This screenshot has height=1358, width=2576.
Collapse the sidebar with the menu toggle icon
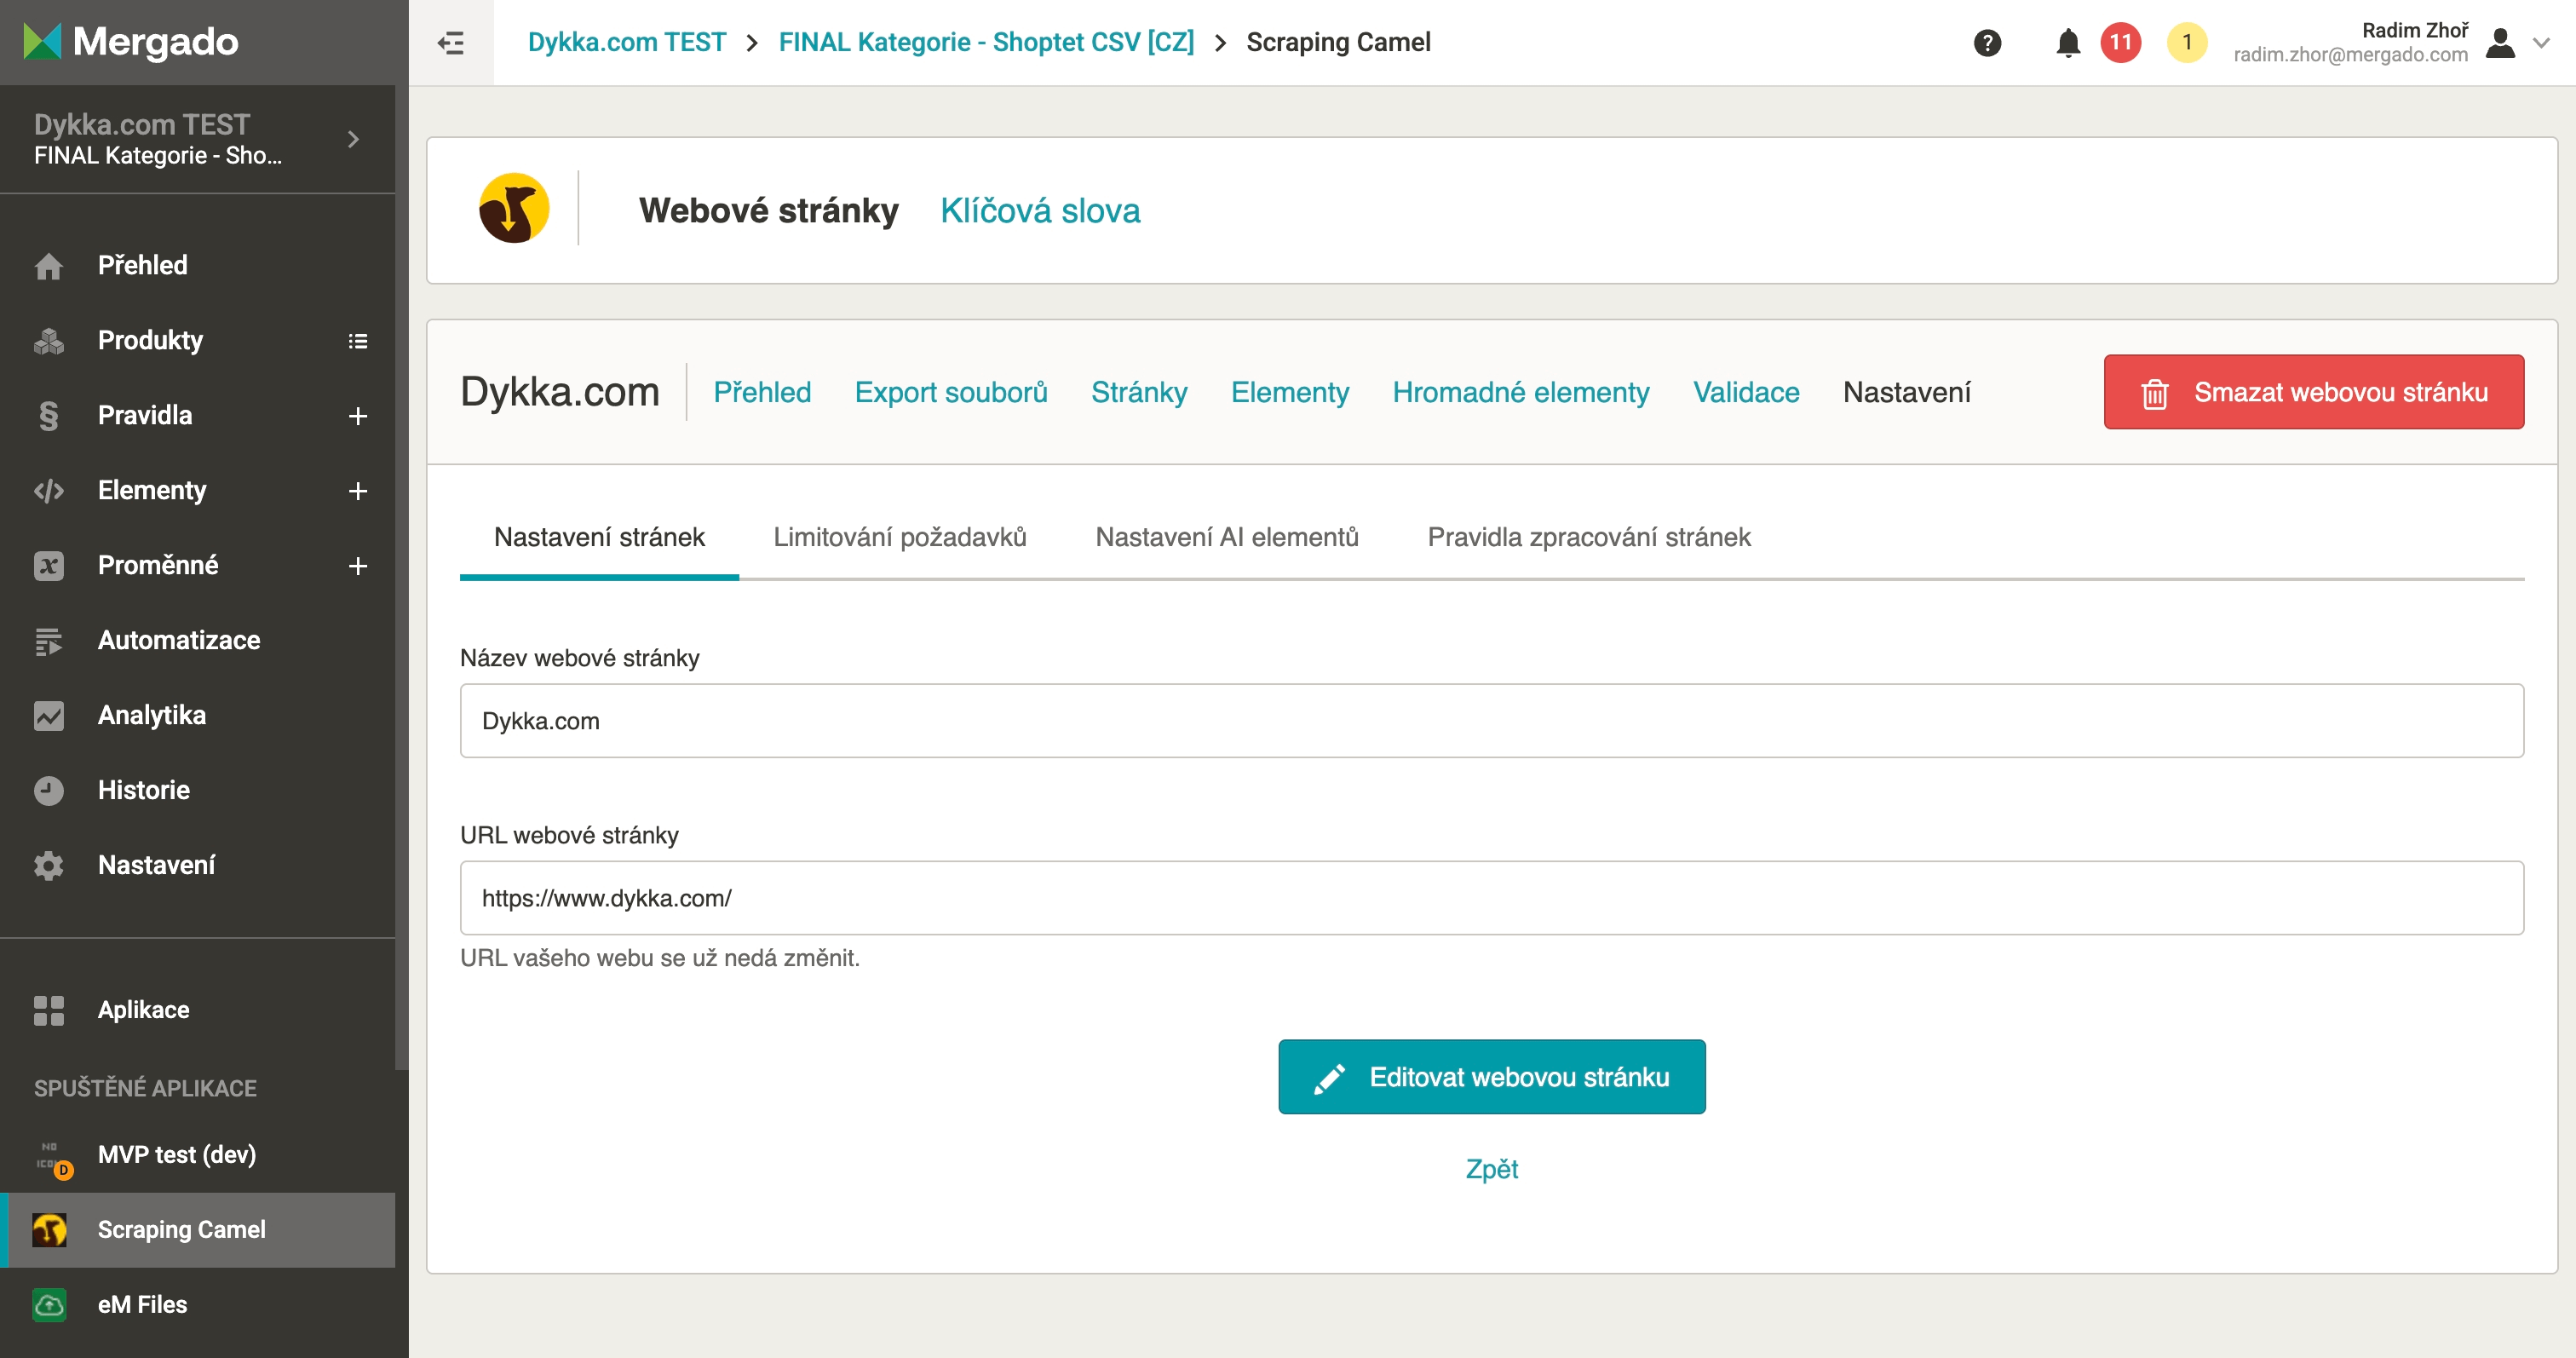(x=450, y=42)
